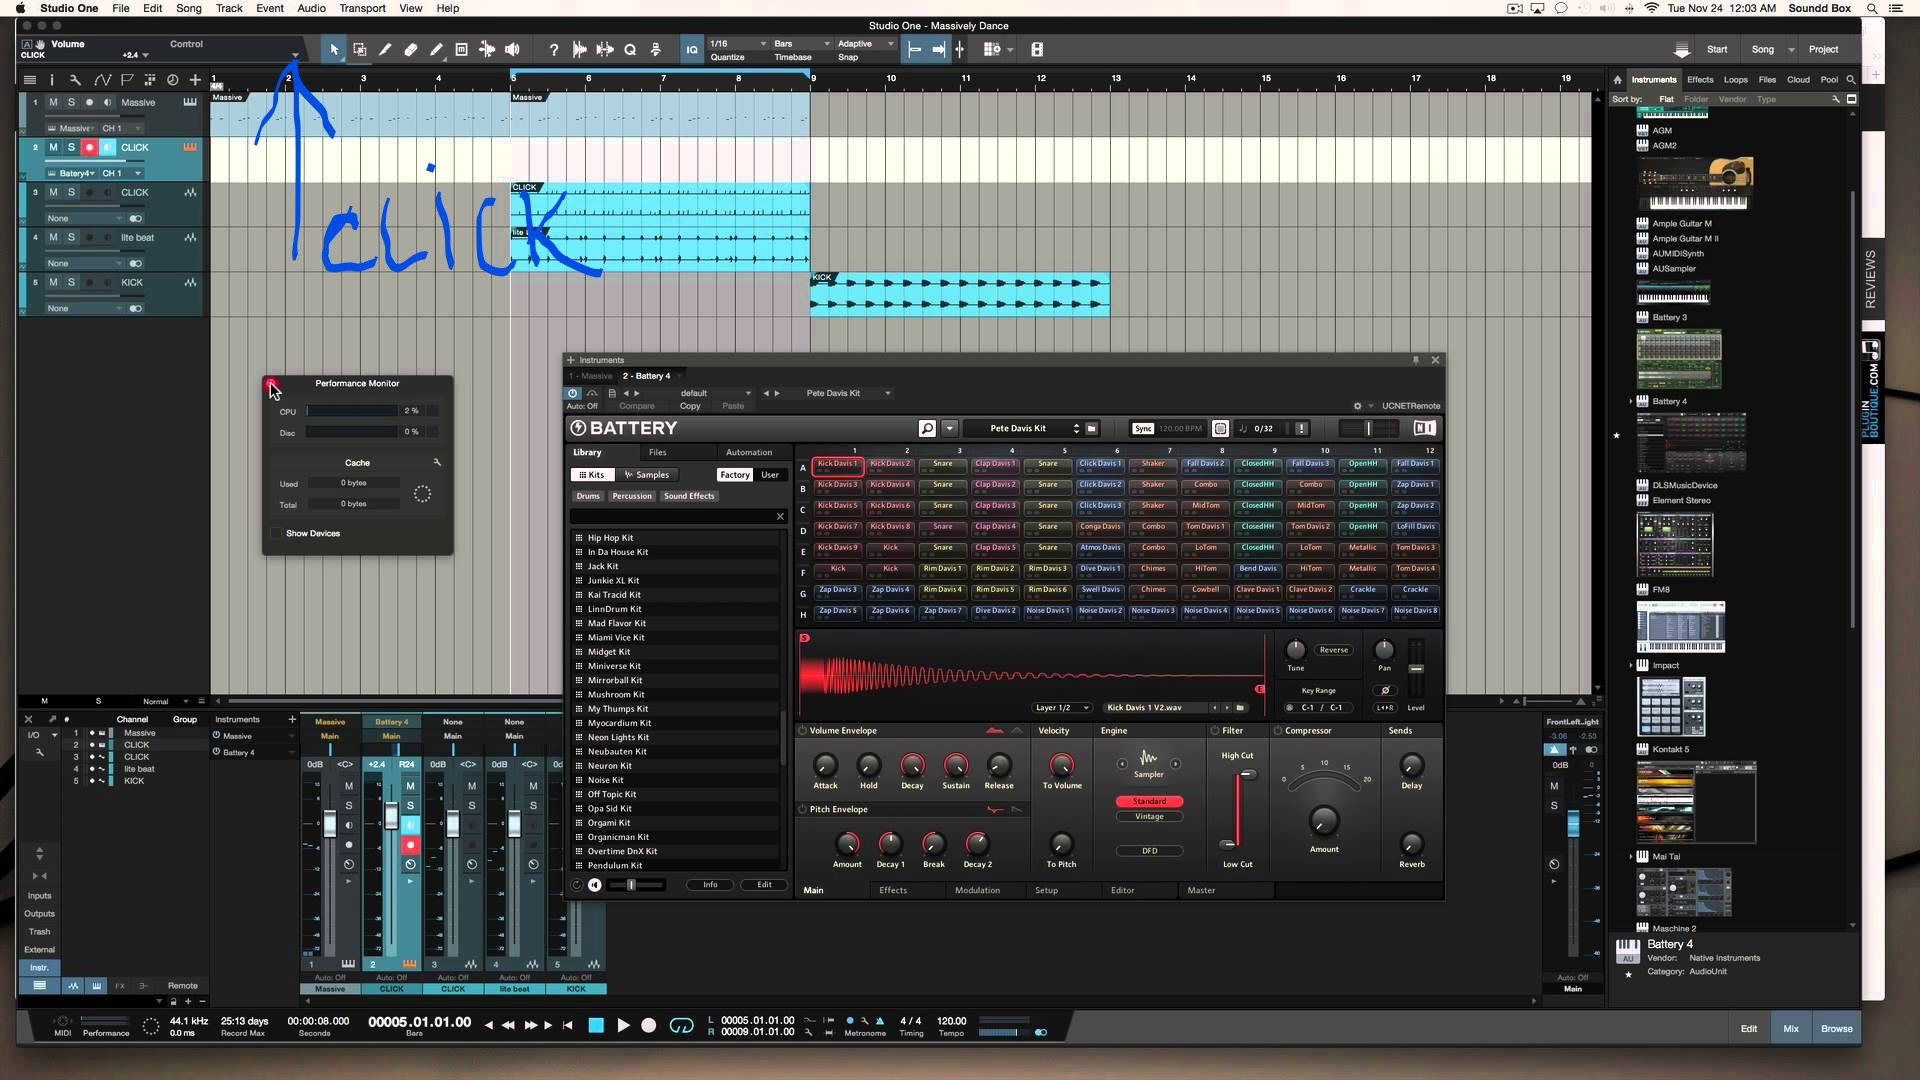Select the Mute tool
Image resolution: width=1920 pixels, height=1080 pixels.
pyautogui.click(x=461, y=49)
